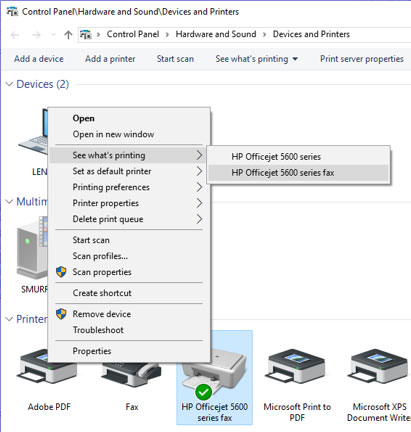Collapse the Devices (2) group
The image size is (411, 432).
point(9,84)
